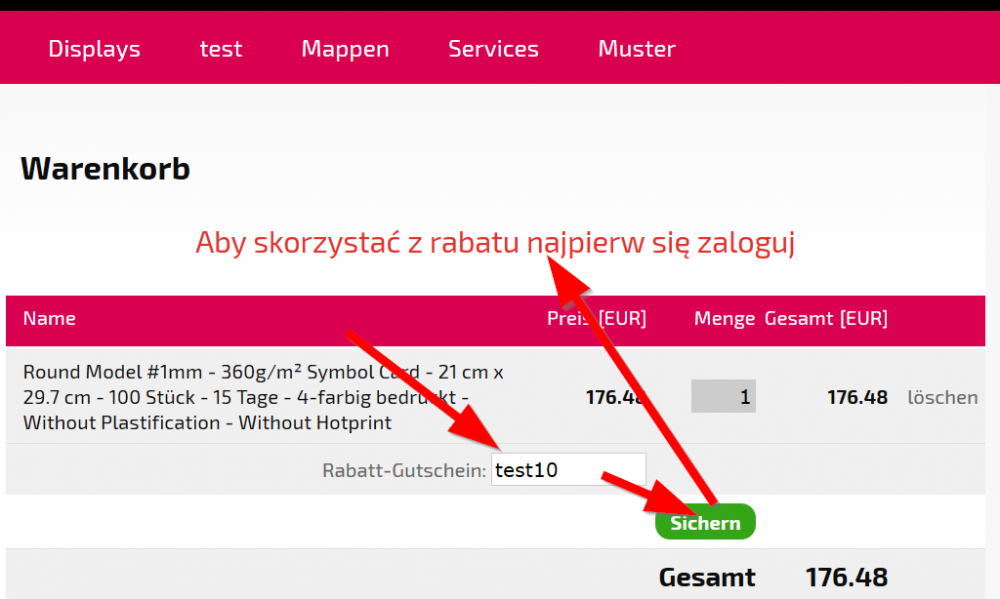Click the Preis [EUR] column header
This screenshot has width=1000, height=599.
pos(596,318)
